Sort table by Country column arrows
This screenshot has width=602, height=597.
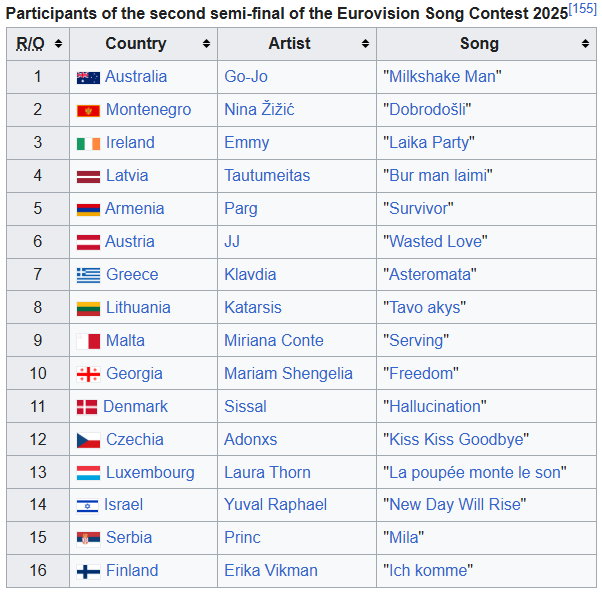(x=206, y=43)
